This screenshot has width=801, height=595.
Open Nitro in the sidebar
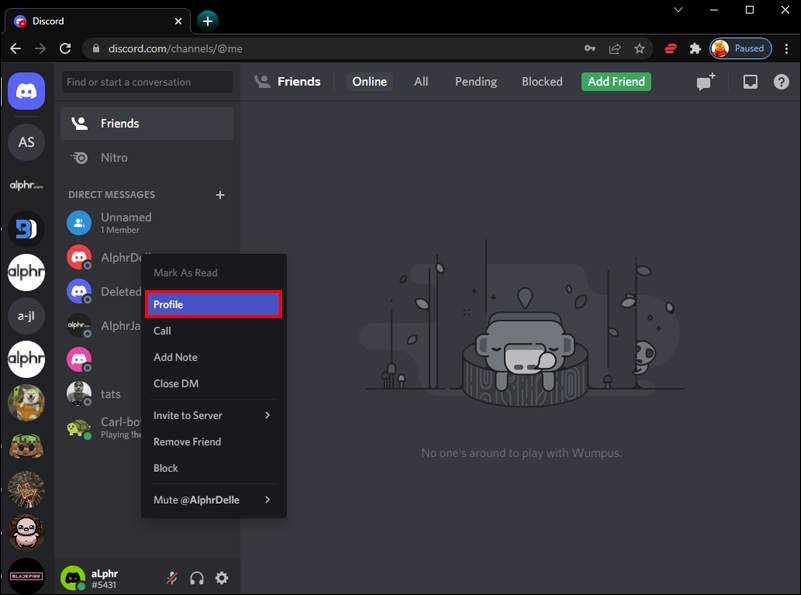[x=147, y=158]
